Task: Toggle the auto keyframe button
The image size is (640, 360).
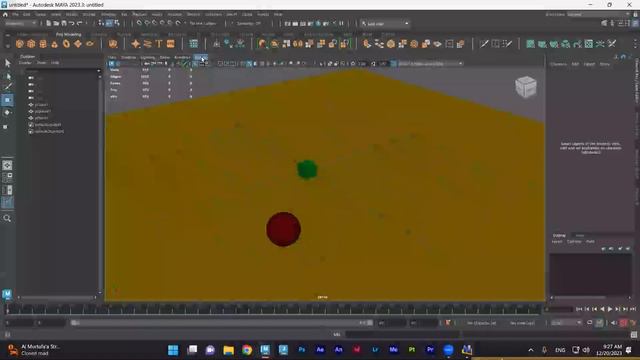Action: pyautogui.click(x=624, y=323)
